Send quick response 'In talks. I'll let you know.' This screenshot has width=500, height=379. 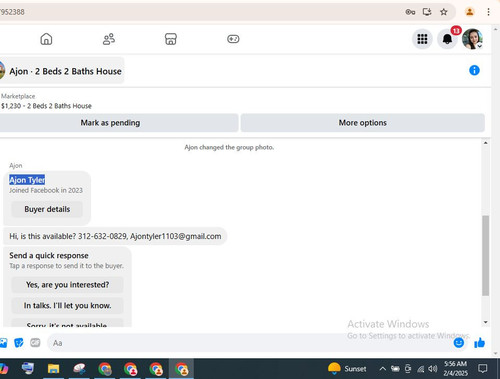point(67,306)
